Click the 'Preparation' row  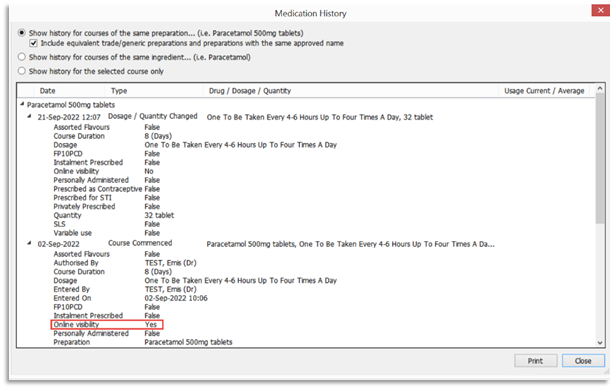[143, 342]
